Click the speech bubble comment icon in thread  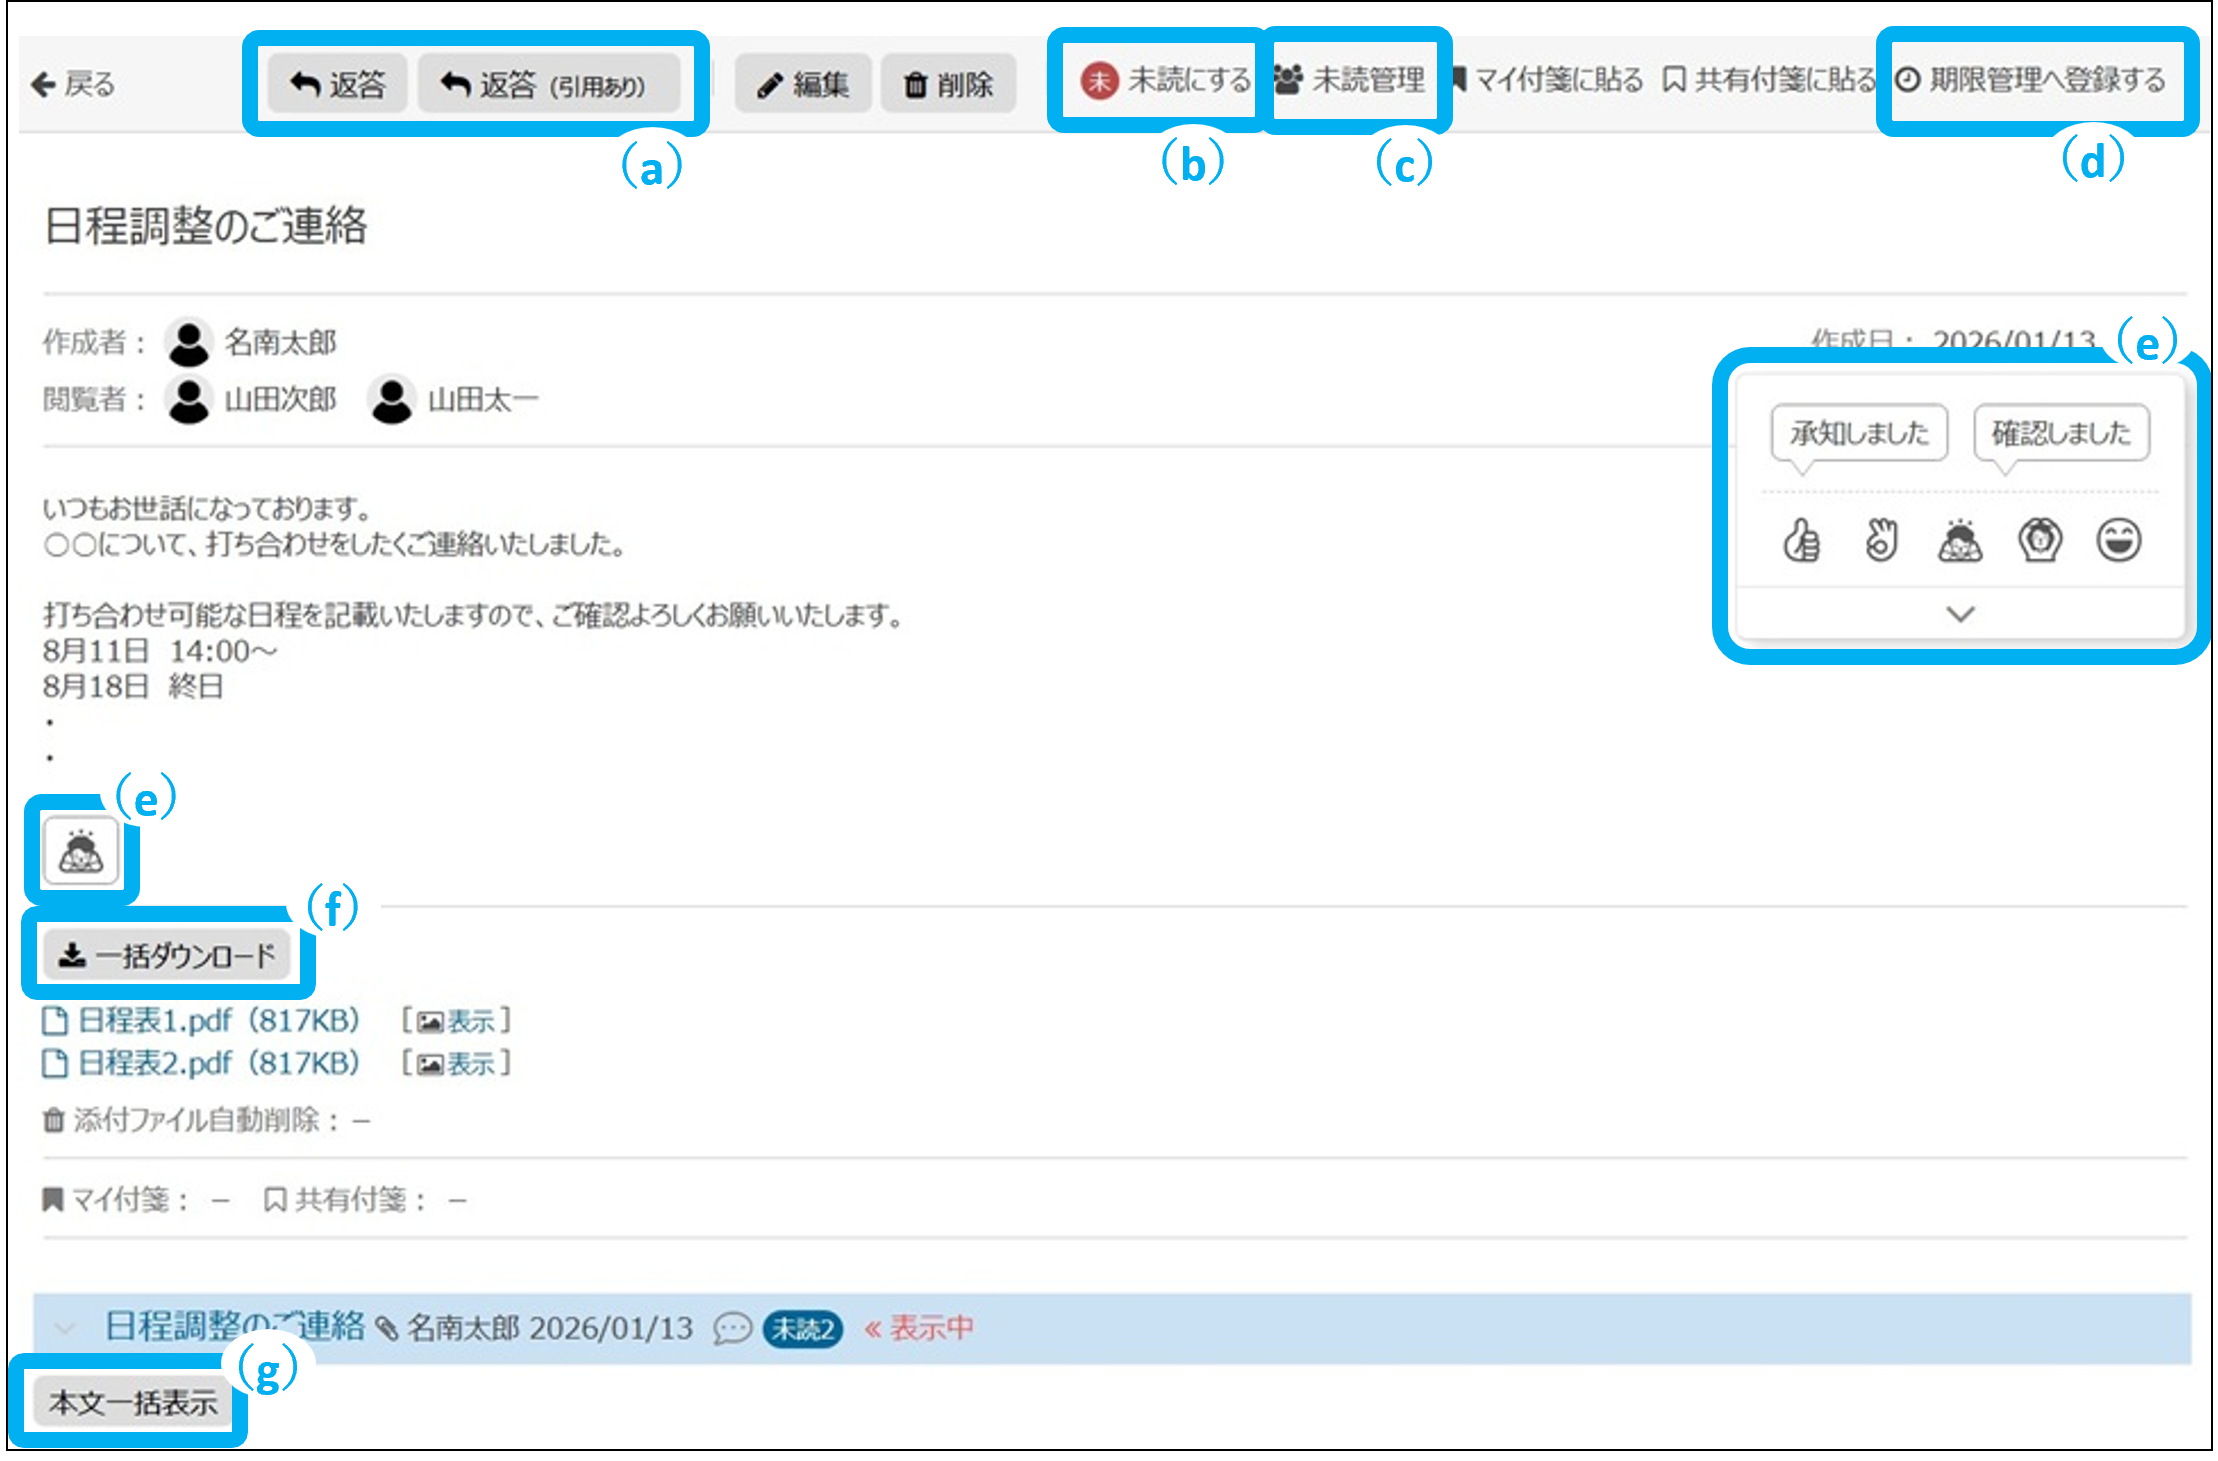(732, 1329)
